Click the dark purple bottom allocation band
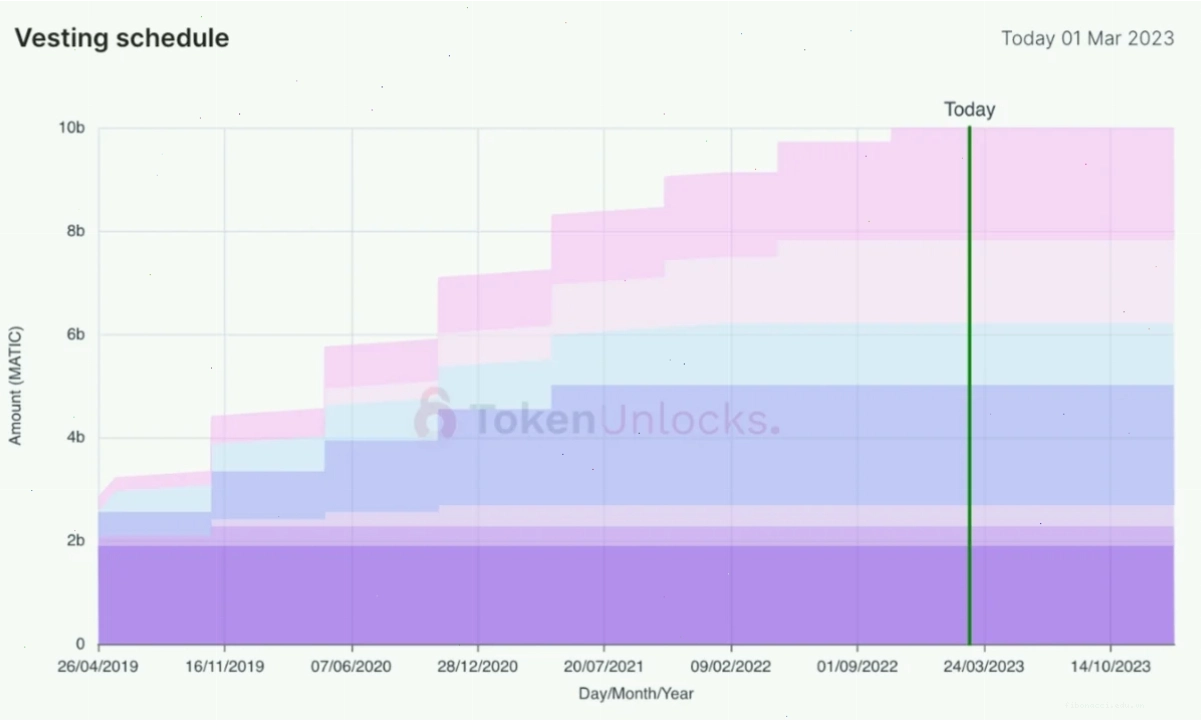 [x=635, y=595]
